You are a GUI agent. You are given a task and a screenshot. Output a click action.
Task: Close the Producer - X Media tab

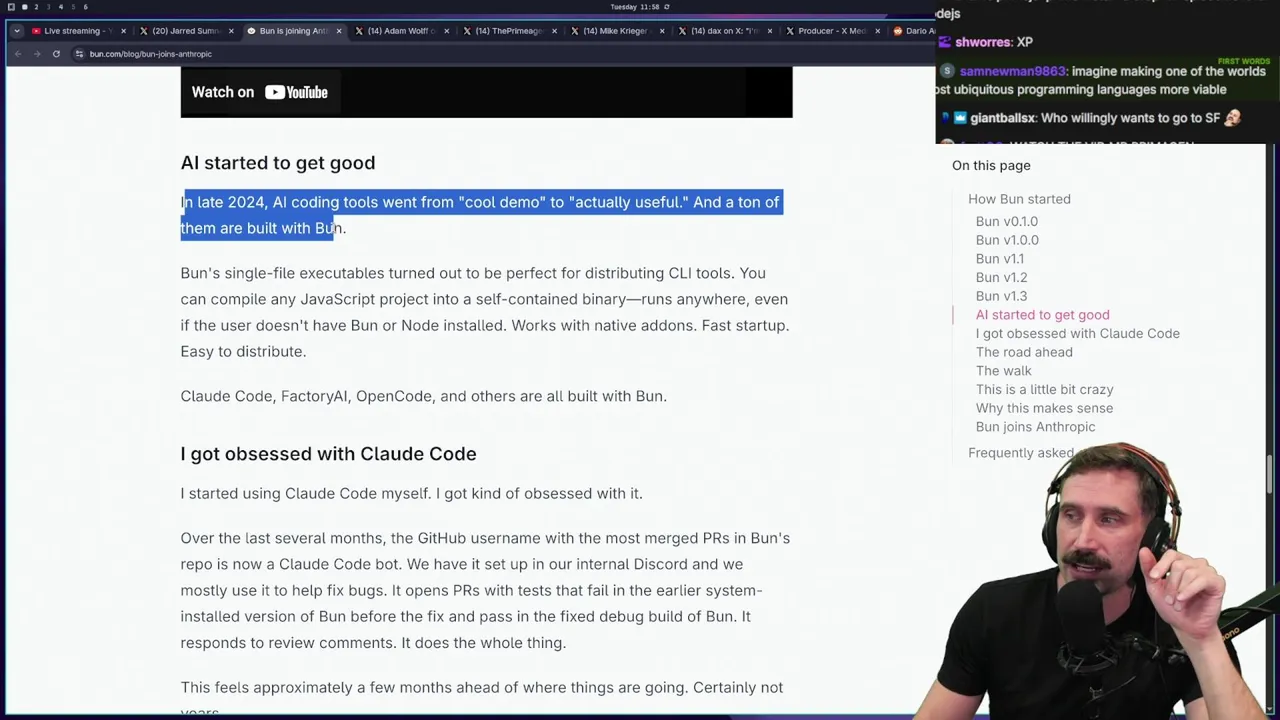(878, 31)
